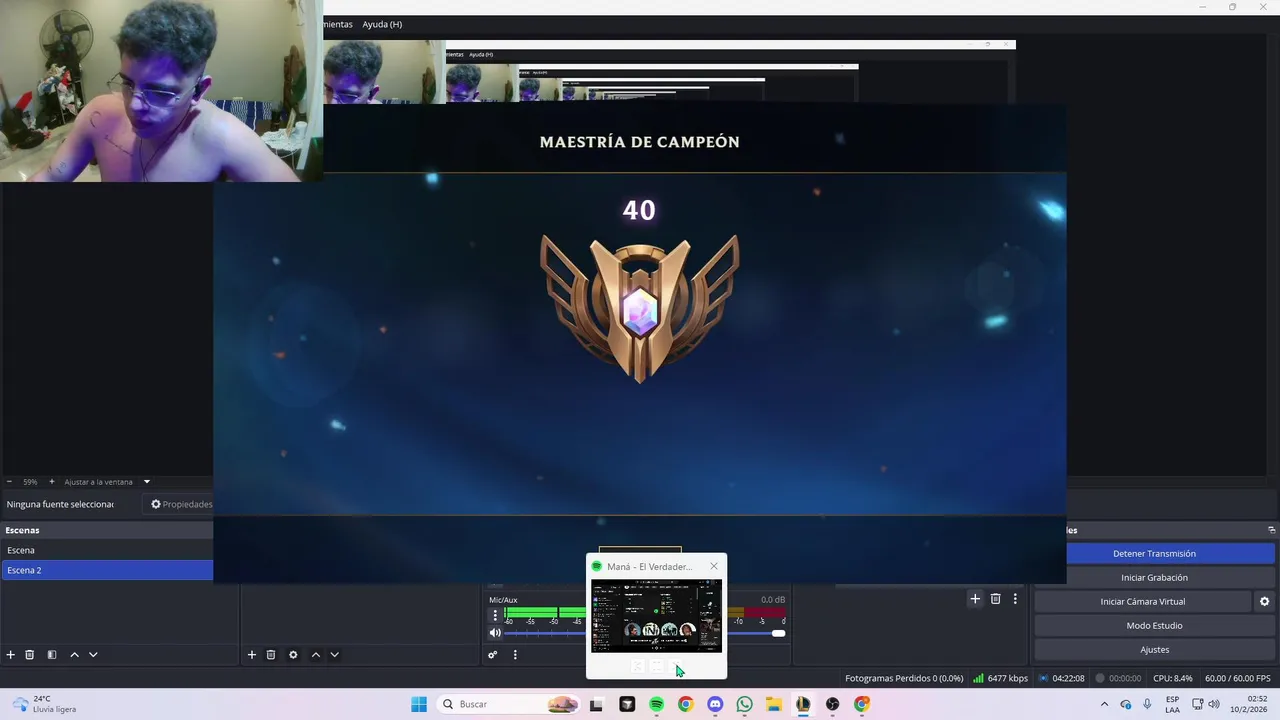Move scene up in the Escenas toolbar
The width and height of the screenshot is (1280, 720).
coord(74,655)
